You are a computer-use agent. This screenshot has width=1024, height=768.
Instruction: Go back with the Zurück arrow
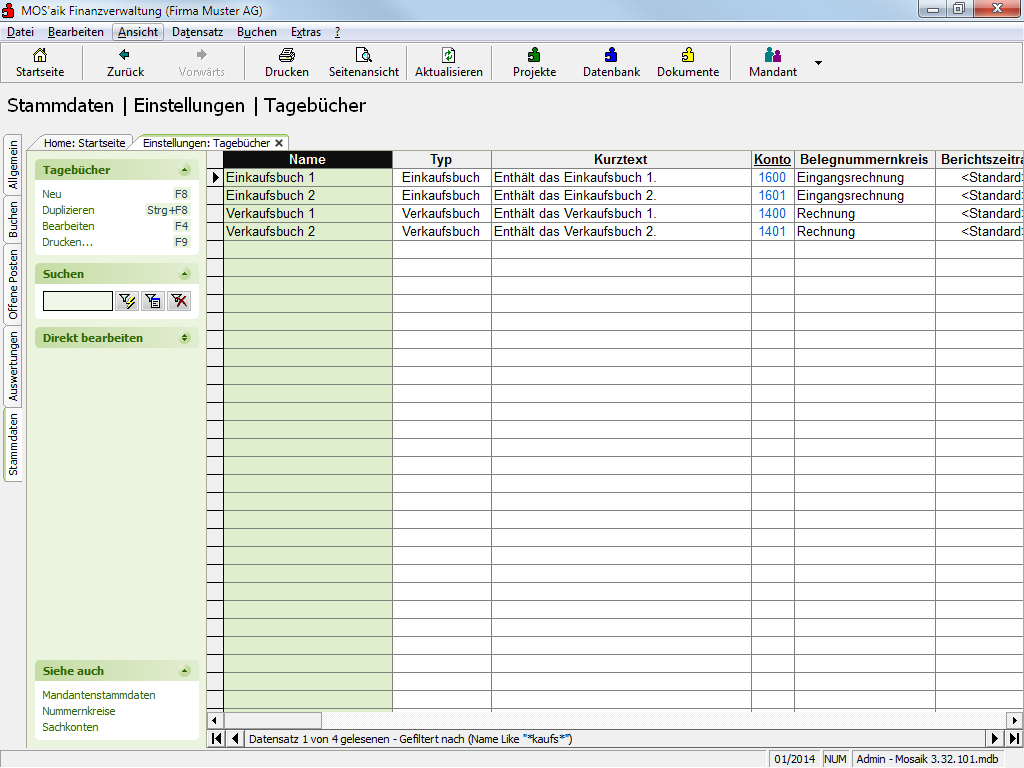125,56
